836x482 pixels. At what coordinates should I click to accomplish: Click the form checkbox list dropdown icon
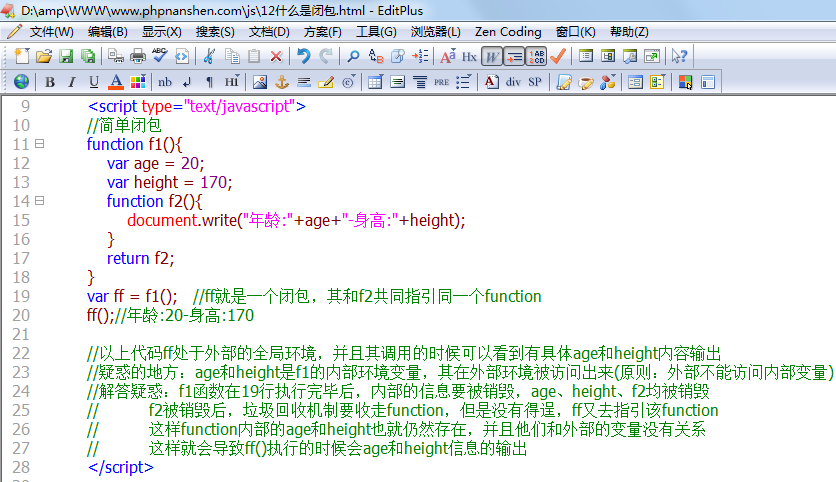point(657,82)
